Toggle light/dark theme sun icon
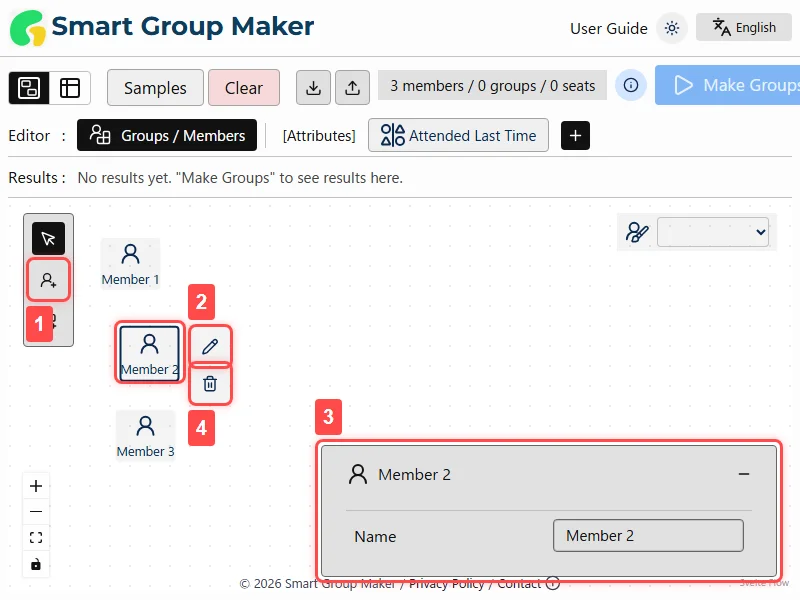The width and height of the screenshot is (800, 600). [x=672, y=28]
